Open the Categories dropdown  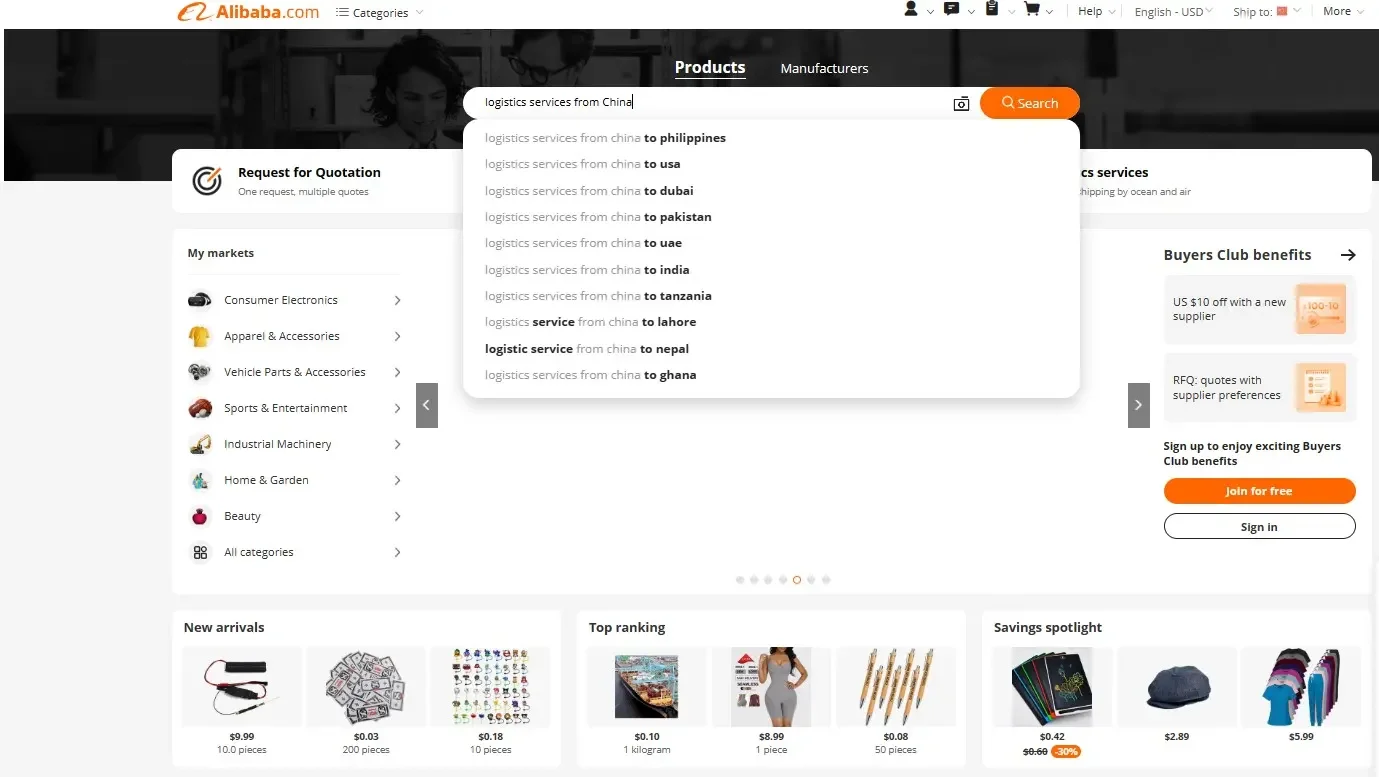(378, 13)
